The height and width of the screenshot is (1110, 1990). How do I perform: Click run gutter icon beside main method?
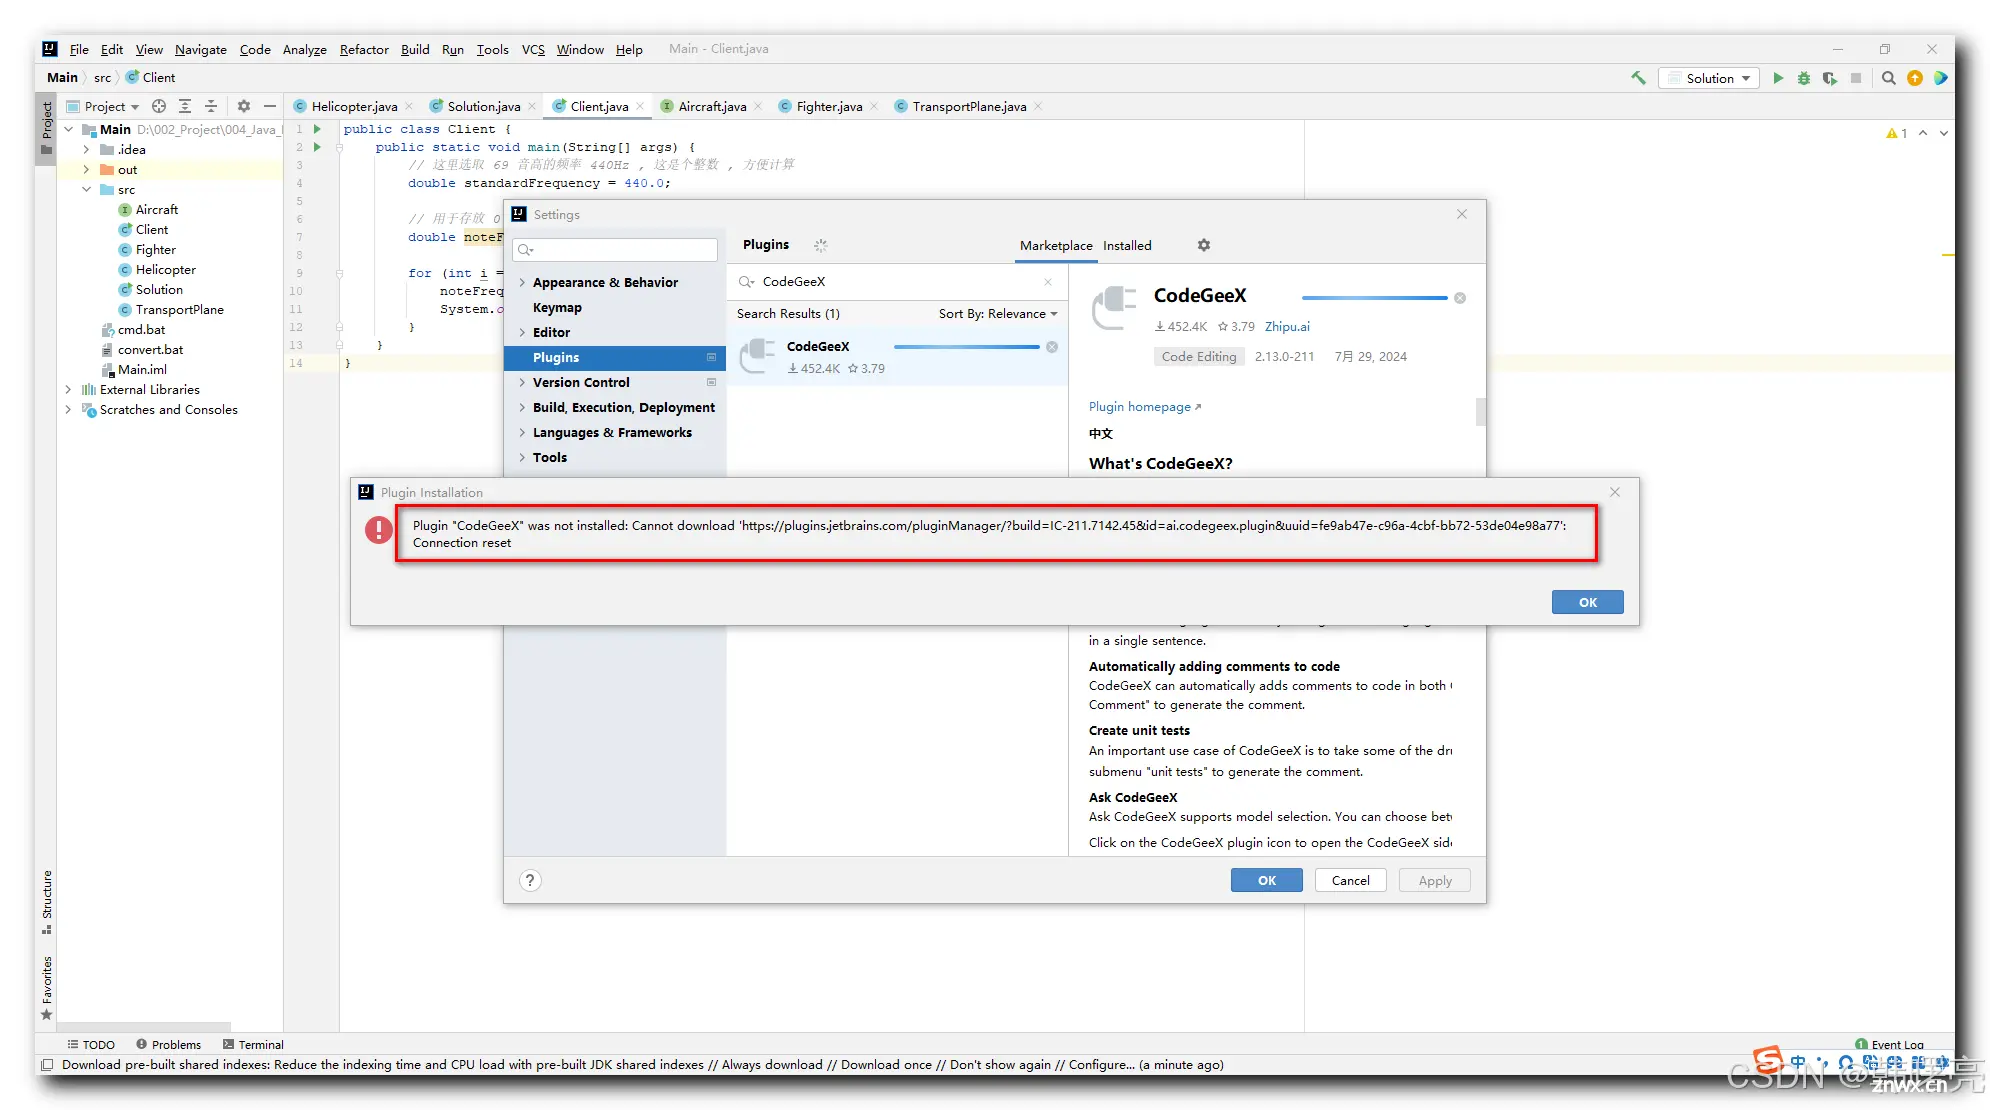pos(317,147)
